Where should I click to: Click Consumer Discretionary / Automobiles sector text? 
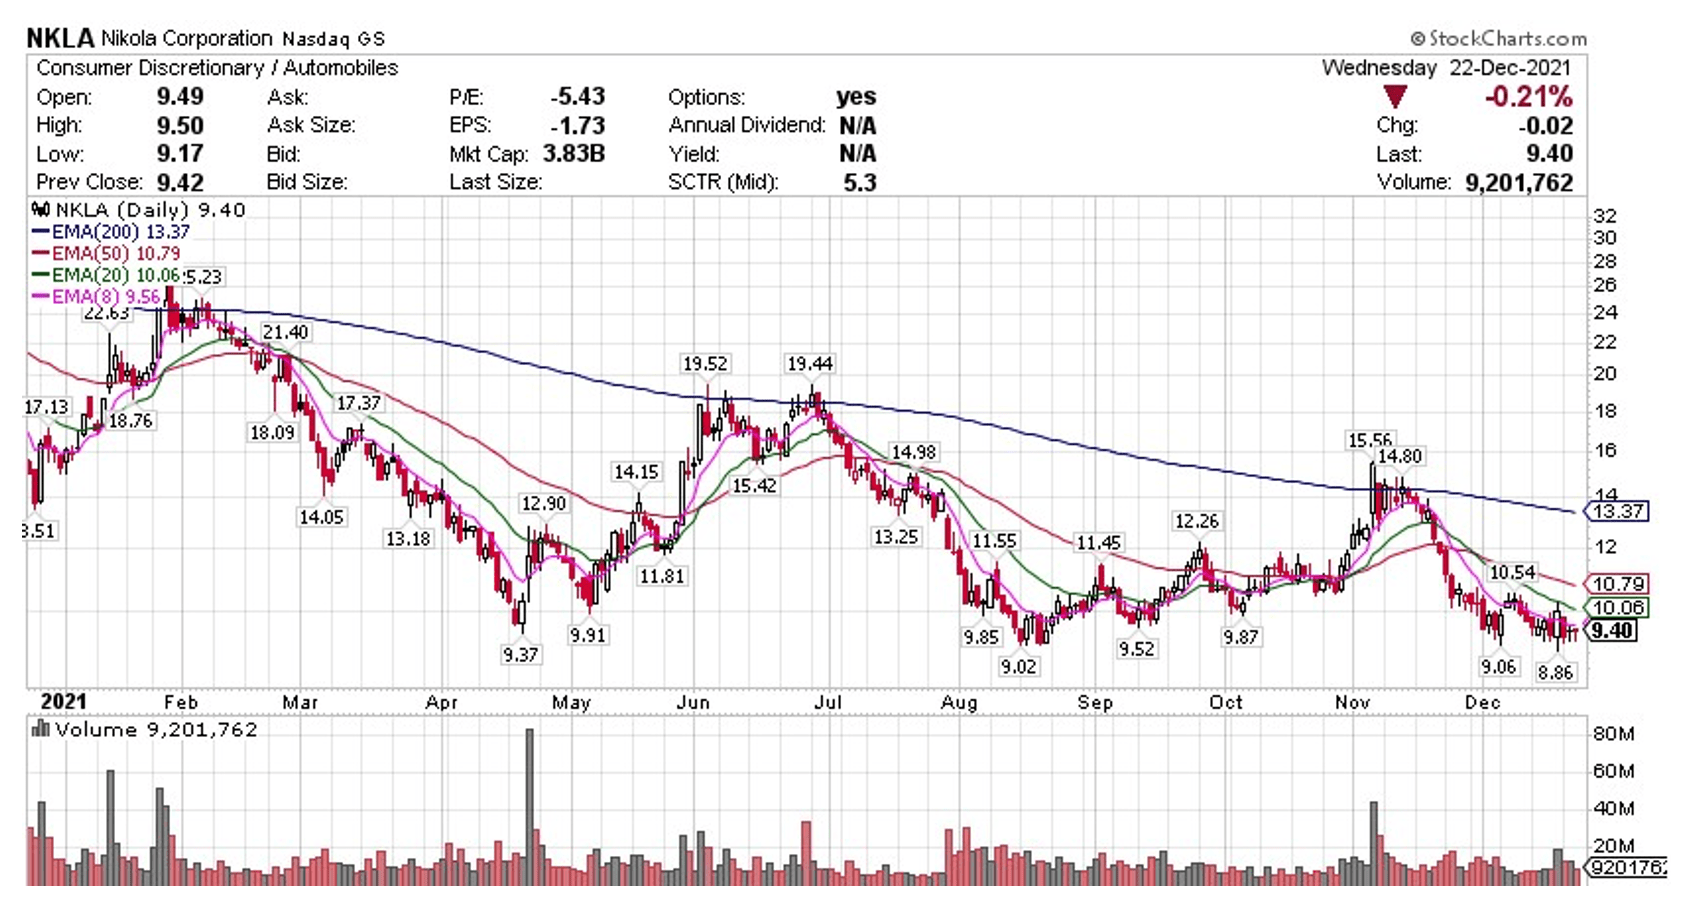pyautogui.click(x=217, y=68)
